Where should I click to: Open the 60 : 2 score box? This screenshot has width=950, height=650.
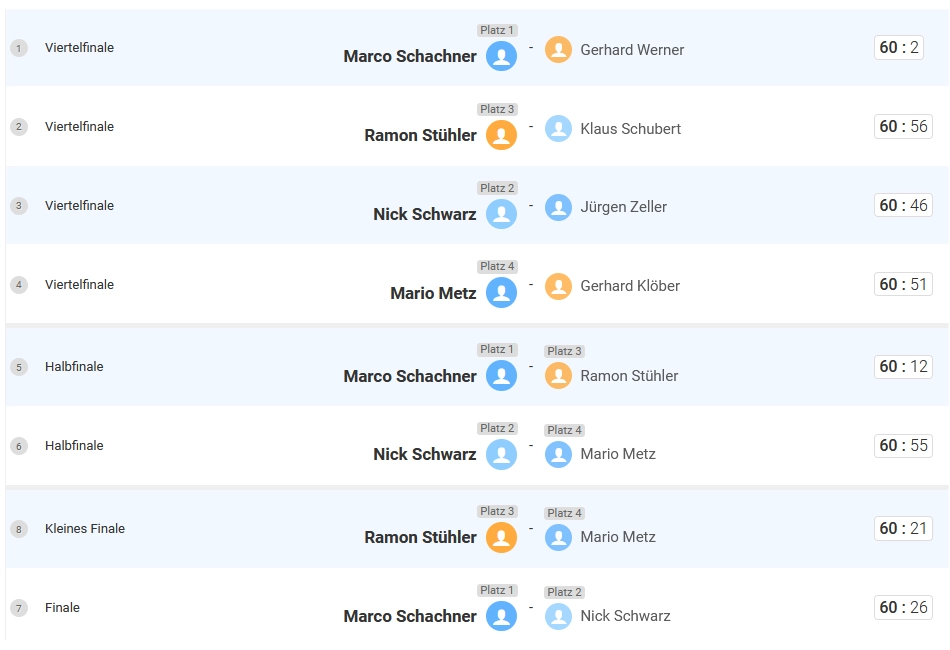coord(899,48)
